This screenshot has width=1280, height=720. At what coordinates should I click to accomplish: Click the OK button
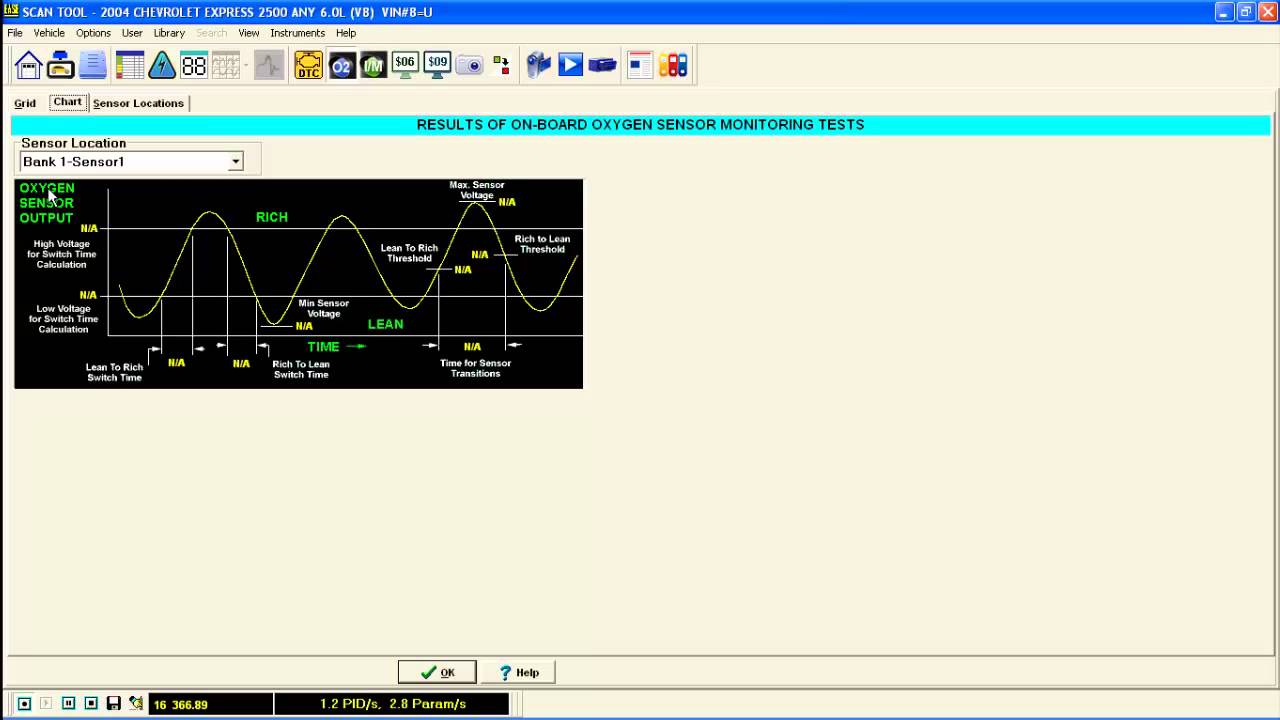coord(437,672)
